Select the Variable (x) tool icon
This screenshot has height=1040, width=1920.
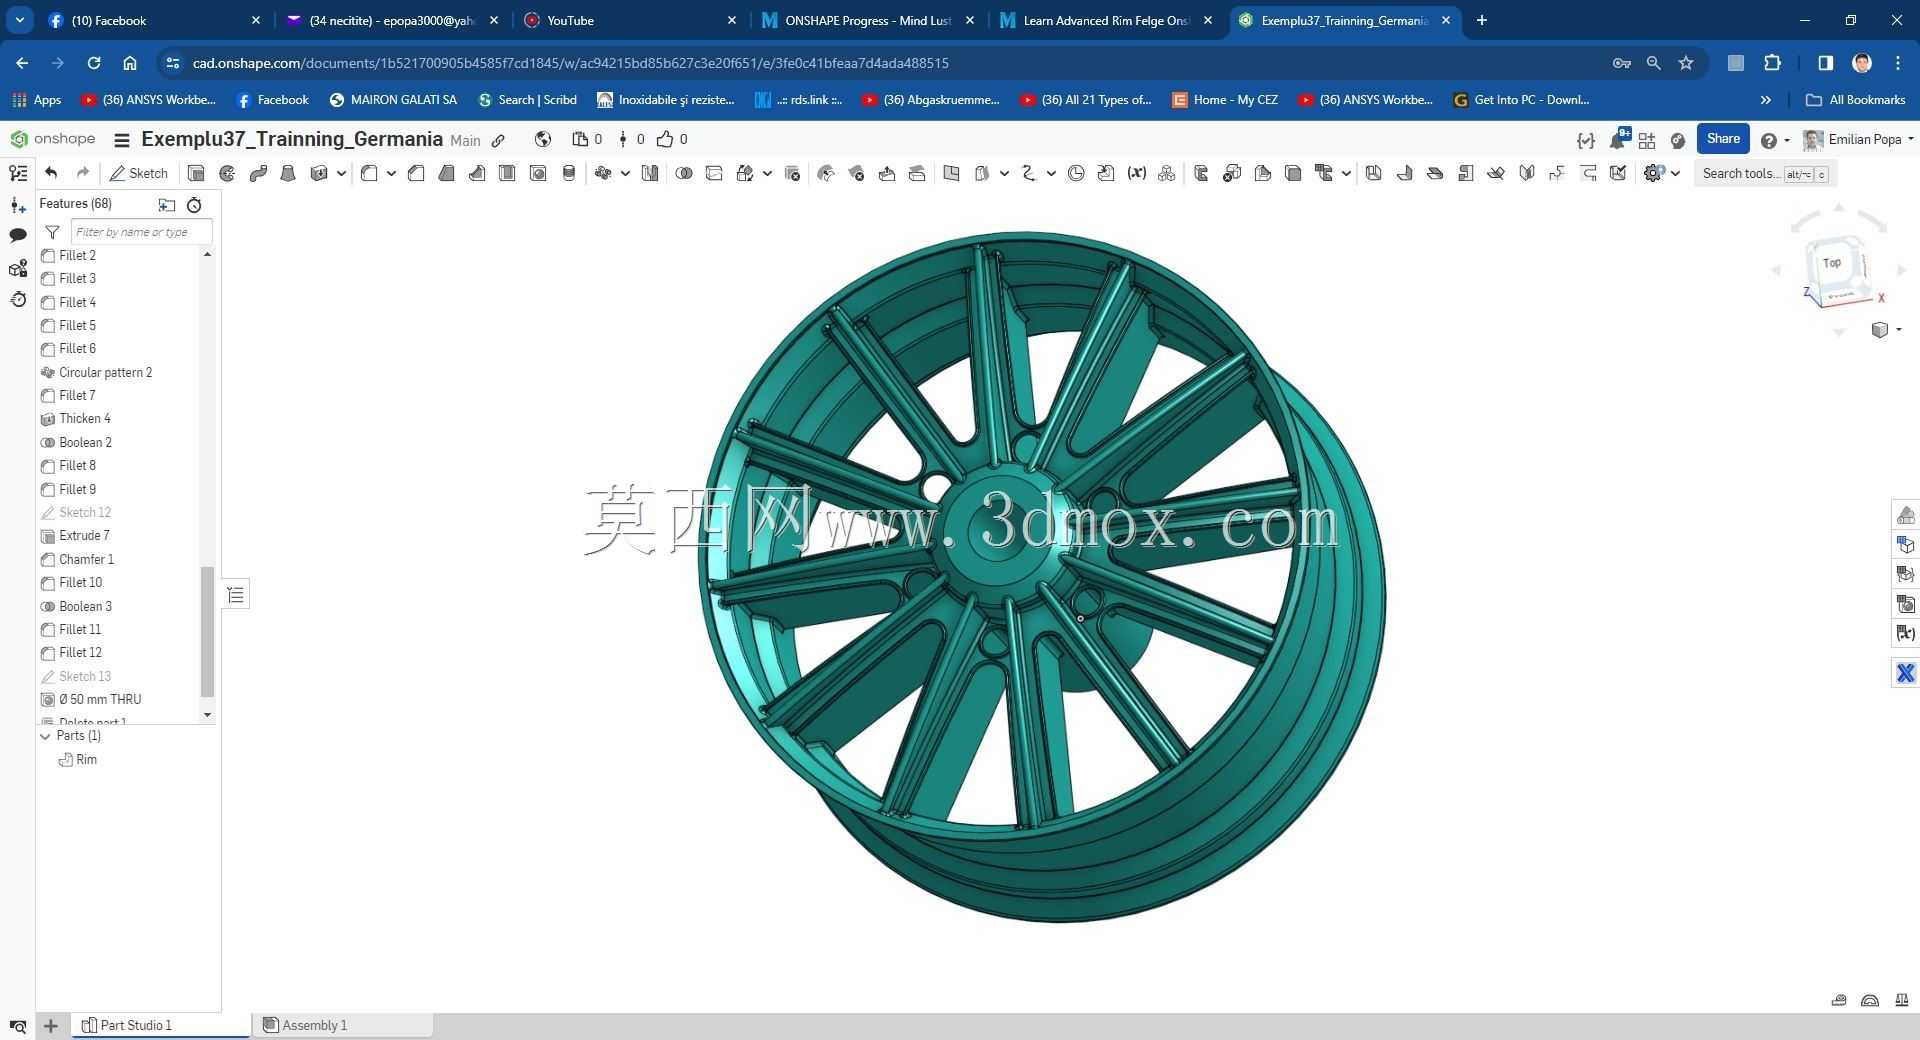click(x=1136, y=173)
